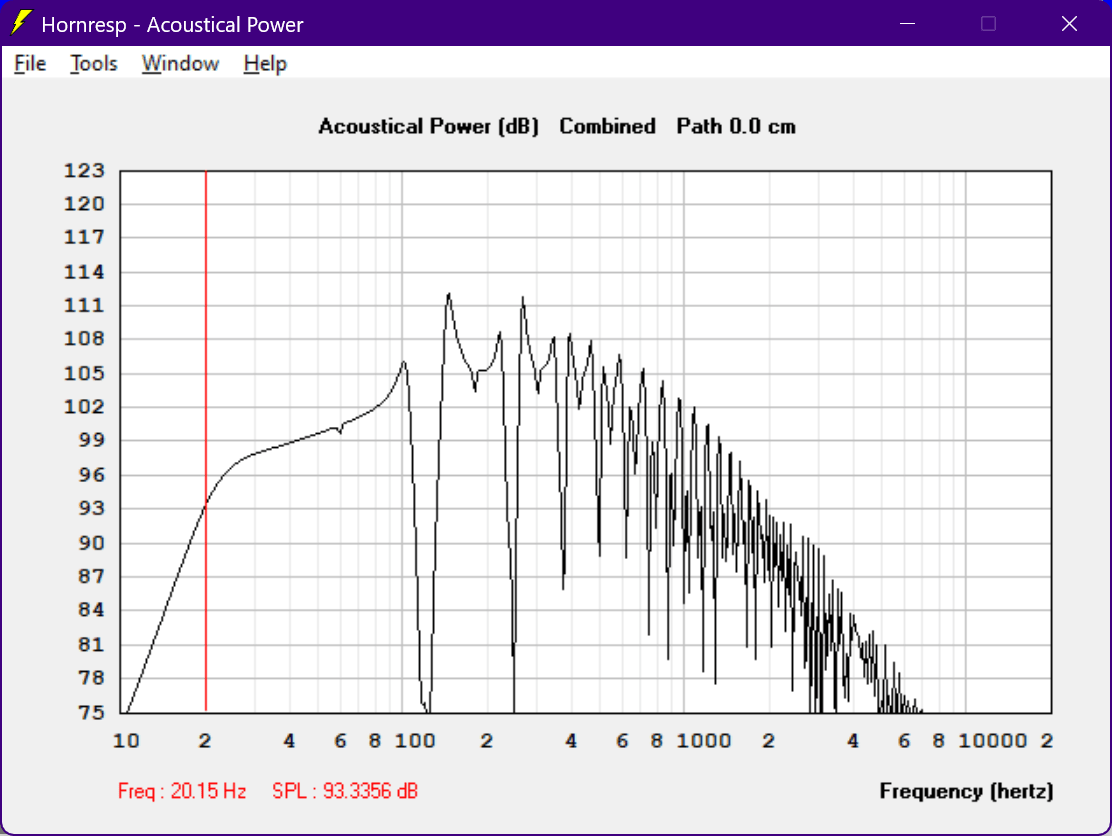Click the 'Combined' label in chart title
1112x836 pixels.
(607, 126)
